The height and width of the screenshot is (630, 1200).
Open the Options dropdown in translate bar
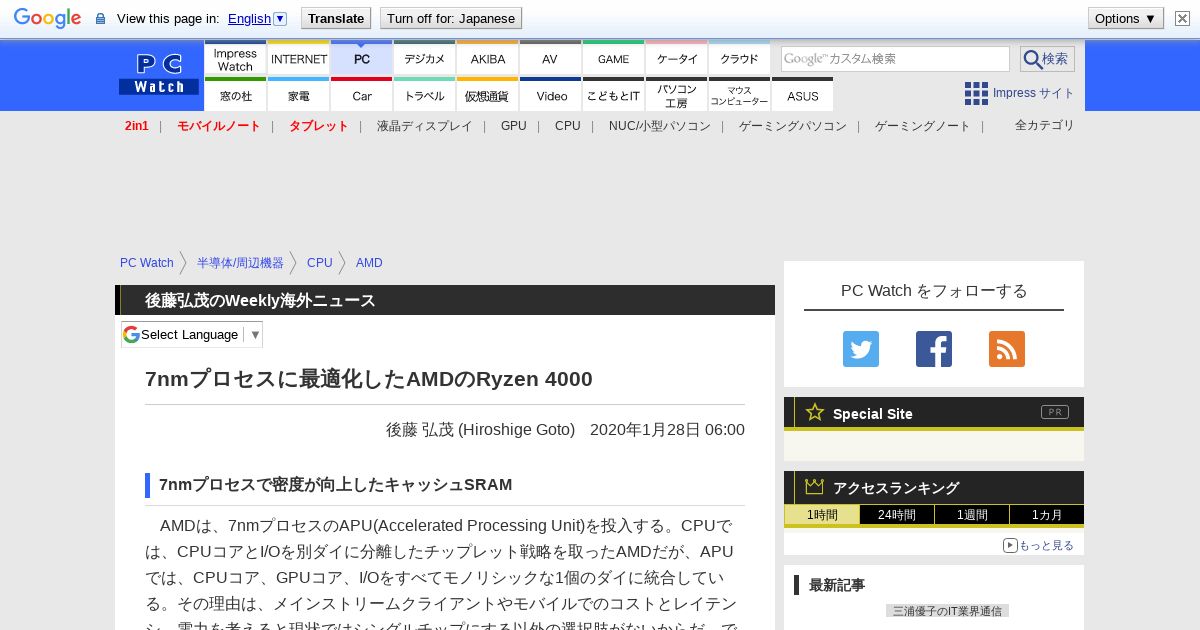[1126, 18]
